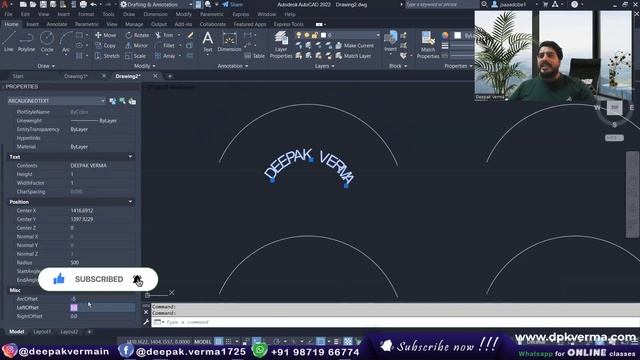Screen dimensions: 640x360
Task: Expand the Annotation panel dropdown
Action: (233, 66)
